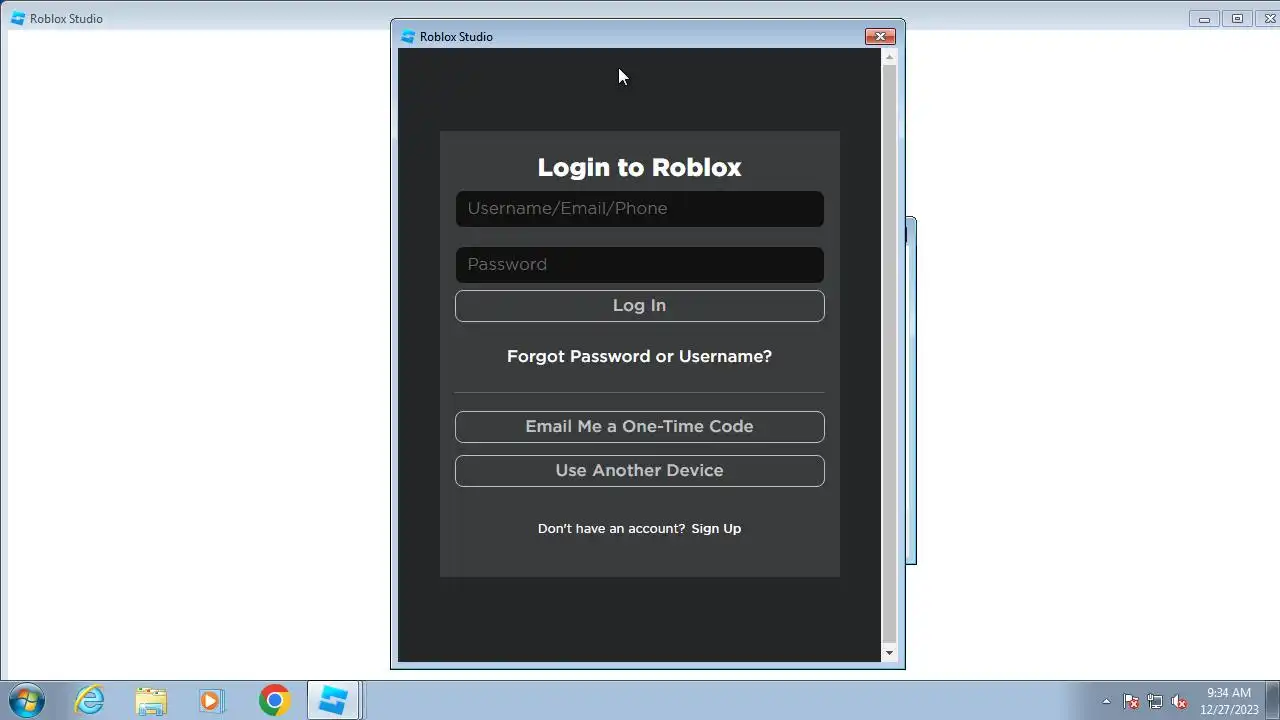Screen dimensions: 1280x720
Task: Restore down the main Roblox Studio window
Action: tap(1237, 19)
